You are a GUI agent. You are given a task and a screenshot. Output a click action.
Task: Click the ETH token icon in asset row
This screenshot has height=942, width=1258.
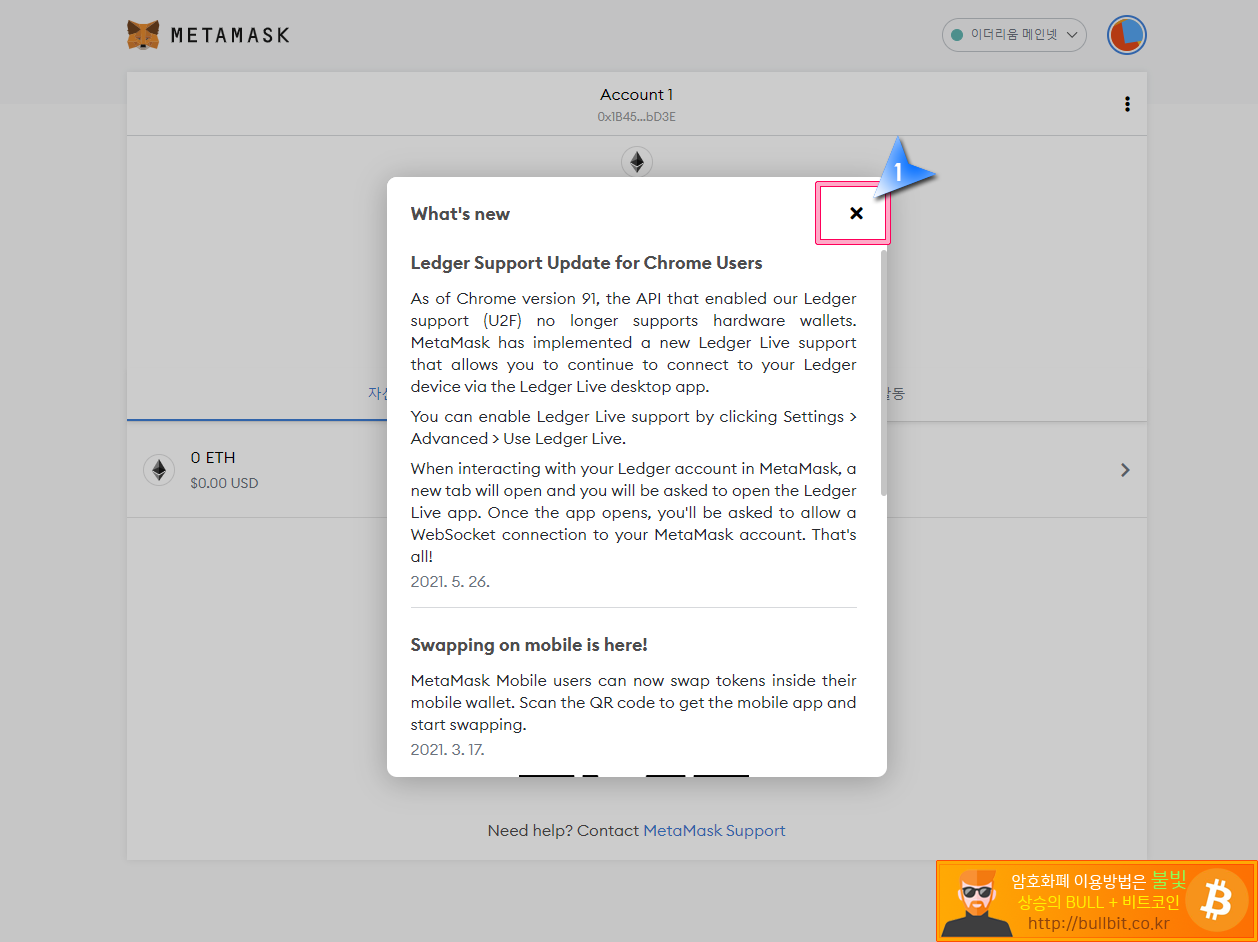tap(158, 470)
